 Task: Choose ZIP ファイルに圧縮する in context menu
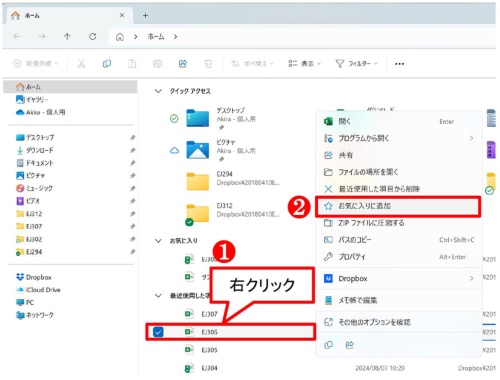coord(399,223)
